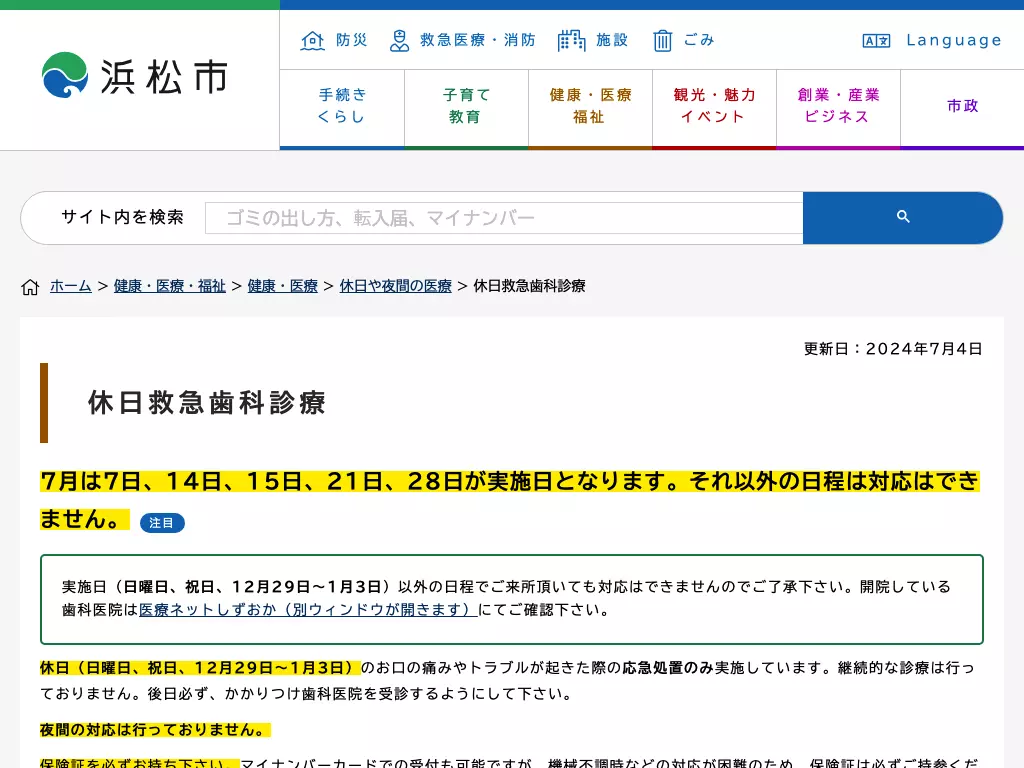Click the 注目 badge
Image resolution: width=1024 pixels, height=768 pixels.
point(162,522)
